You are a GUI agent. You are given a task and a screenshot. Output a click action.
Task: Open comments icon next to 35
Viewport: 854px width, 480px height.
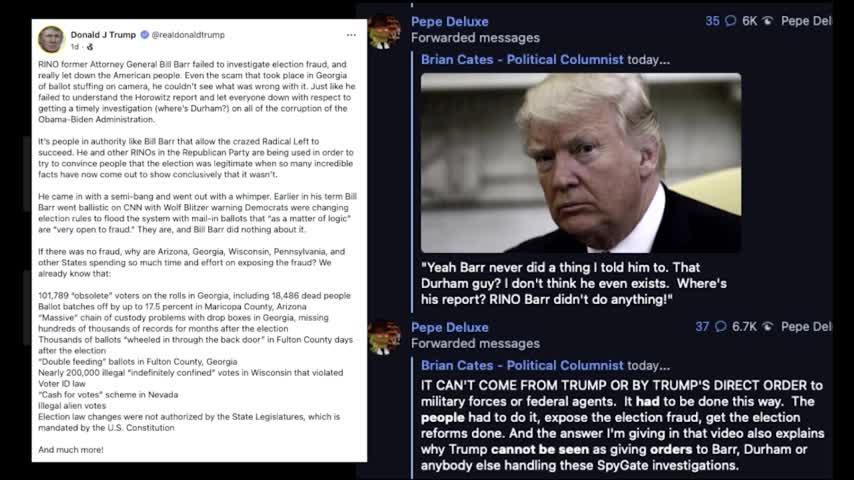tap(731, 21)
